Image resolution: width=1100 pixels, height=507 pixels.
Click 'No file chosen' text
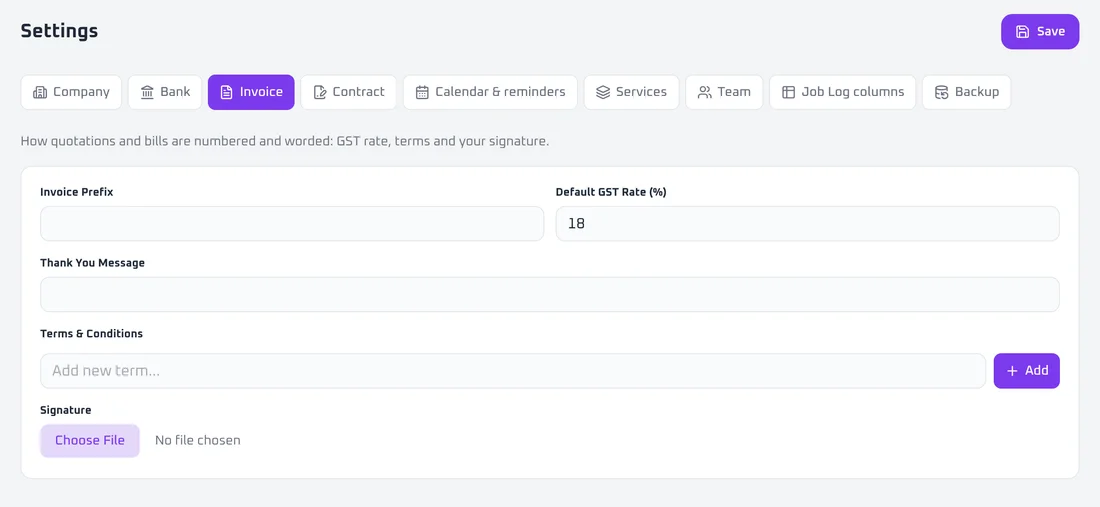198,440
